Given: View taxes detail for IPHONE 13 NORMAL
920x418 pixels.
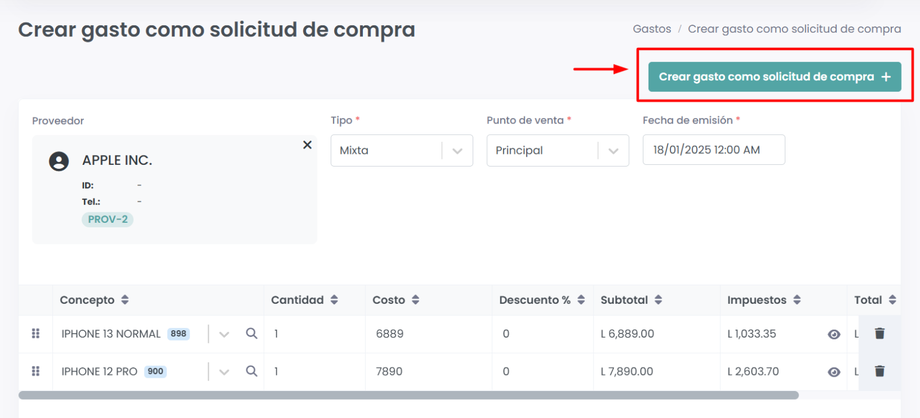Looking at the screenshot, I should pyautogui.click(x=834, y=335).
